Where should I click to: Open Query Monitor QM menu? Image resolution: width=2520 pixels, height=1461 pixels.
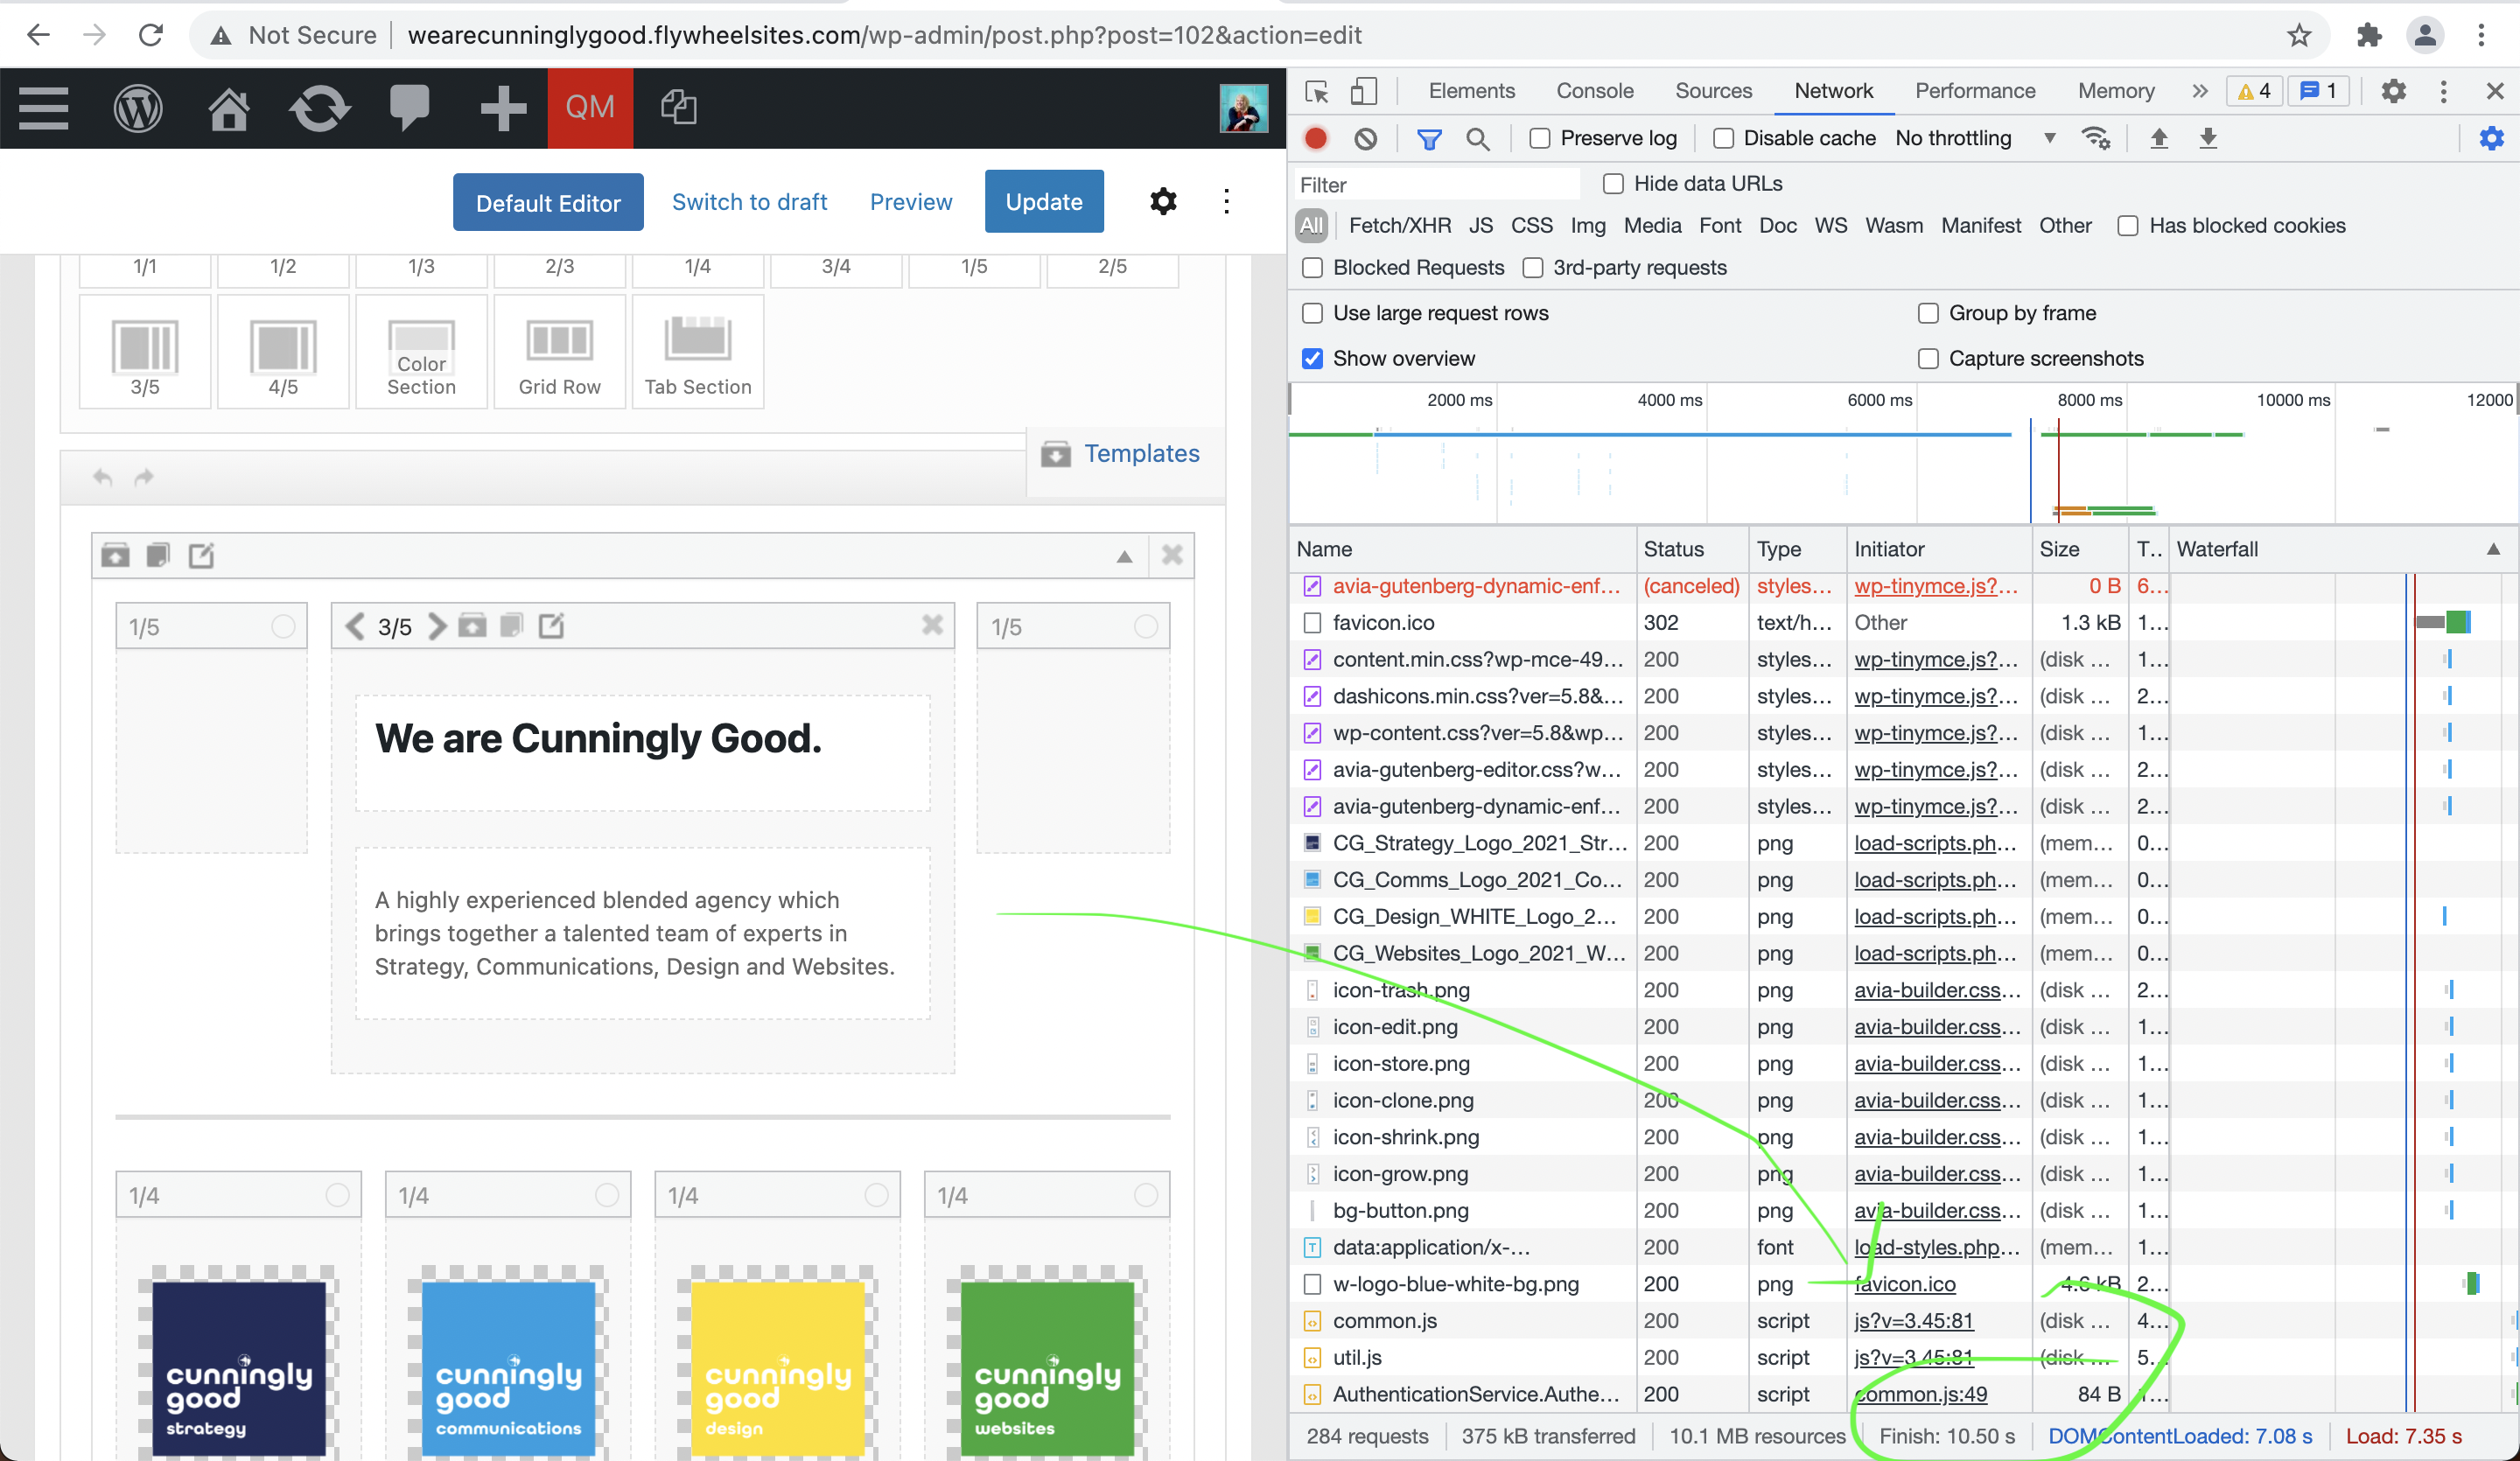590,108
